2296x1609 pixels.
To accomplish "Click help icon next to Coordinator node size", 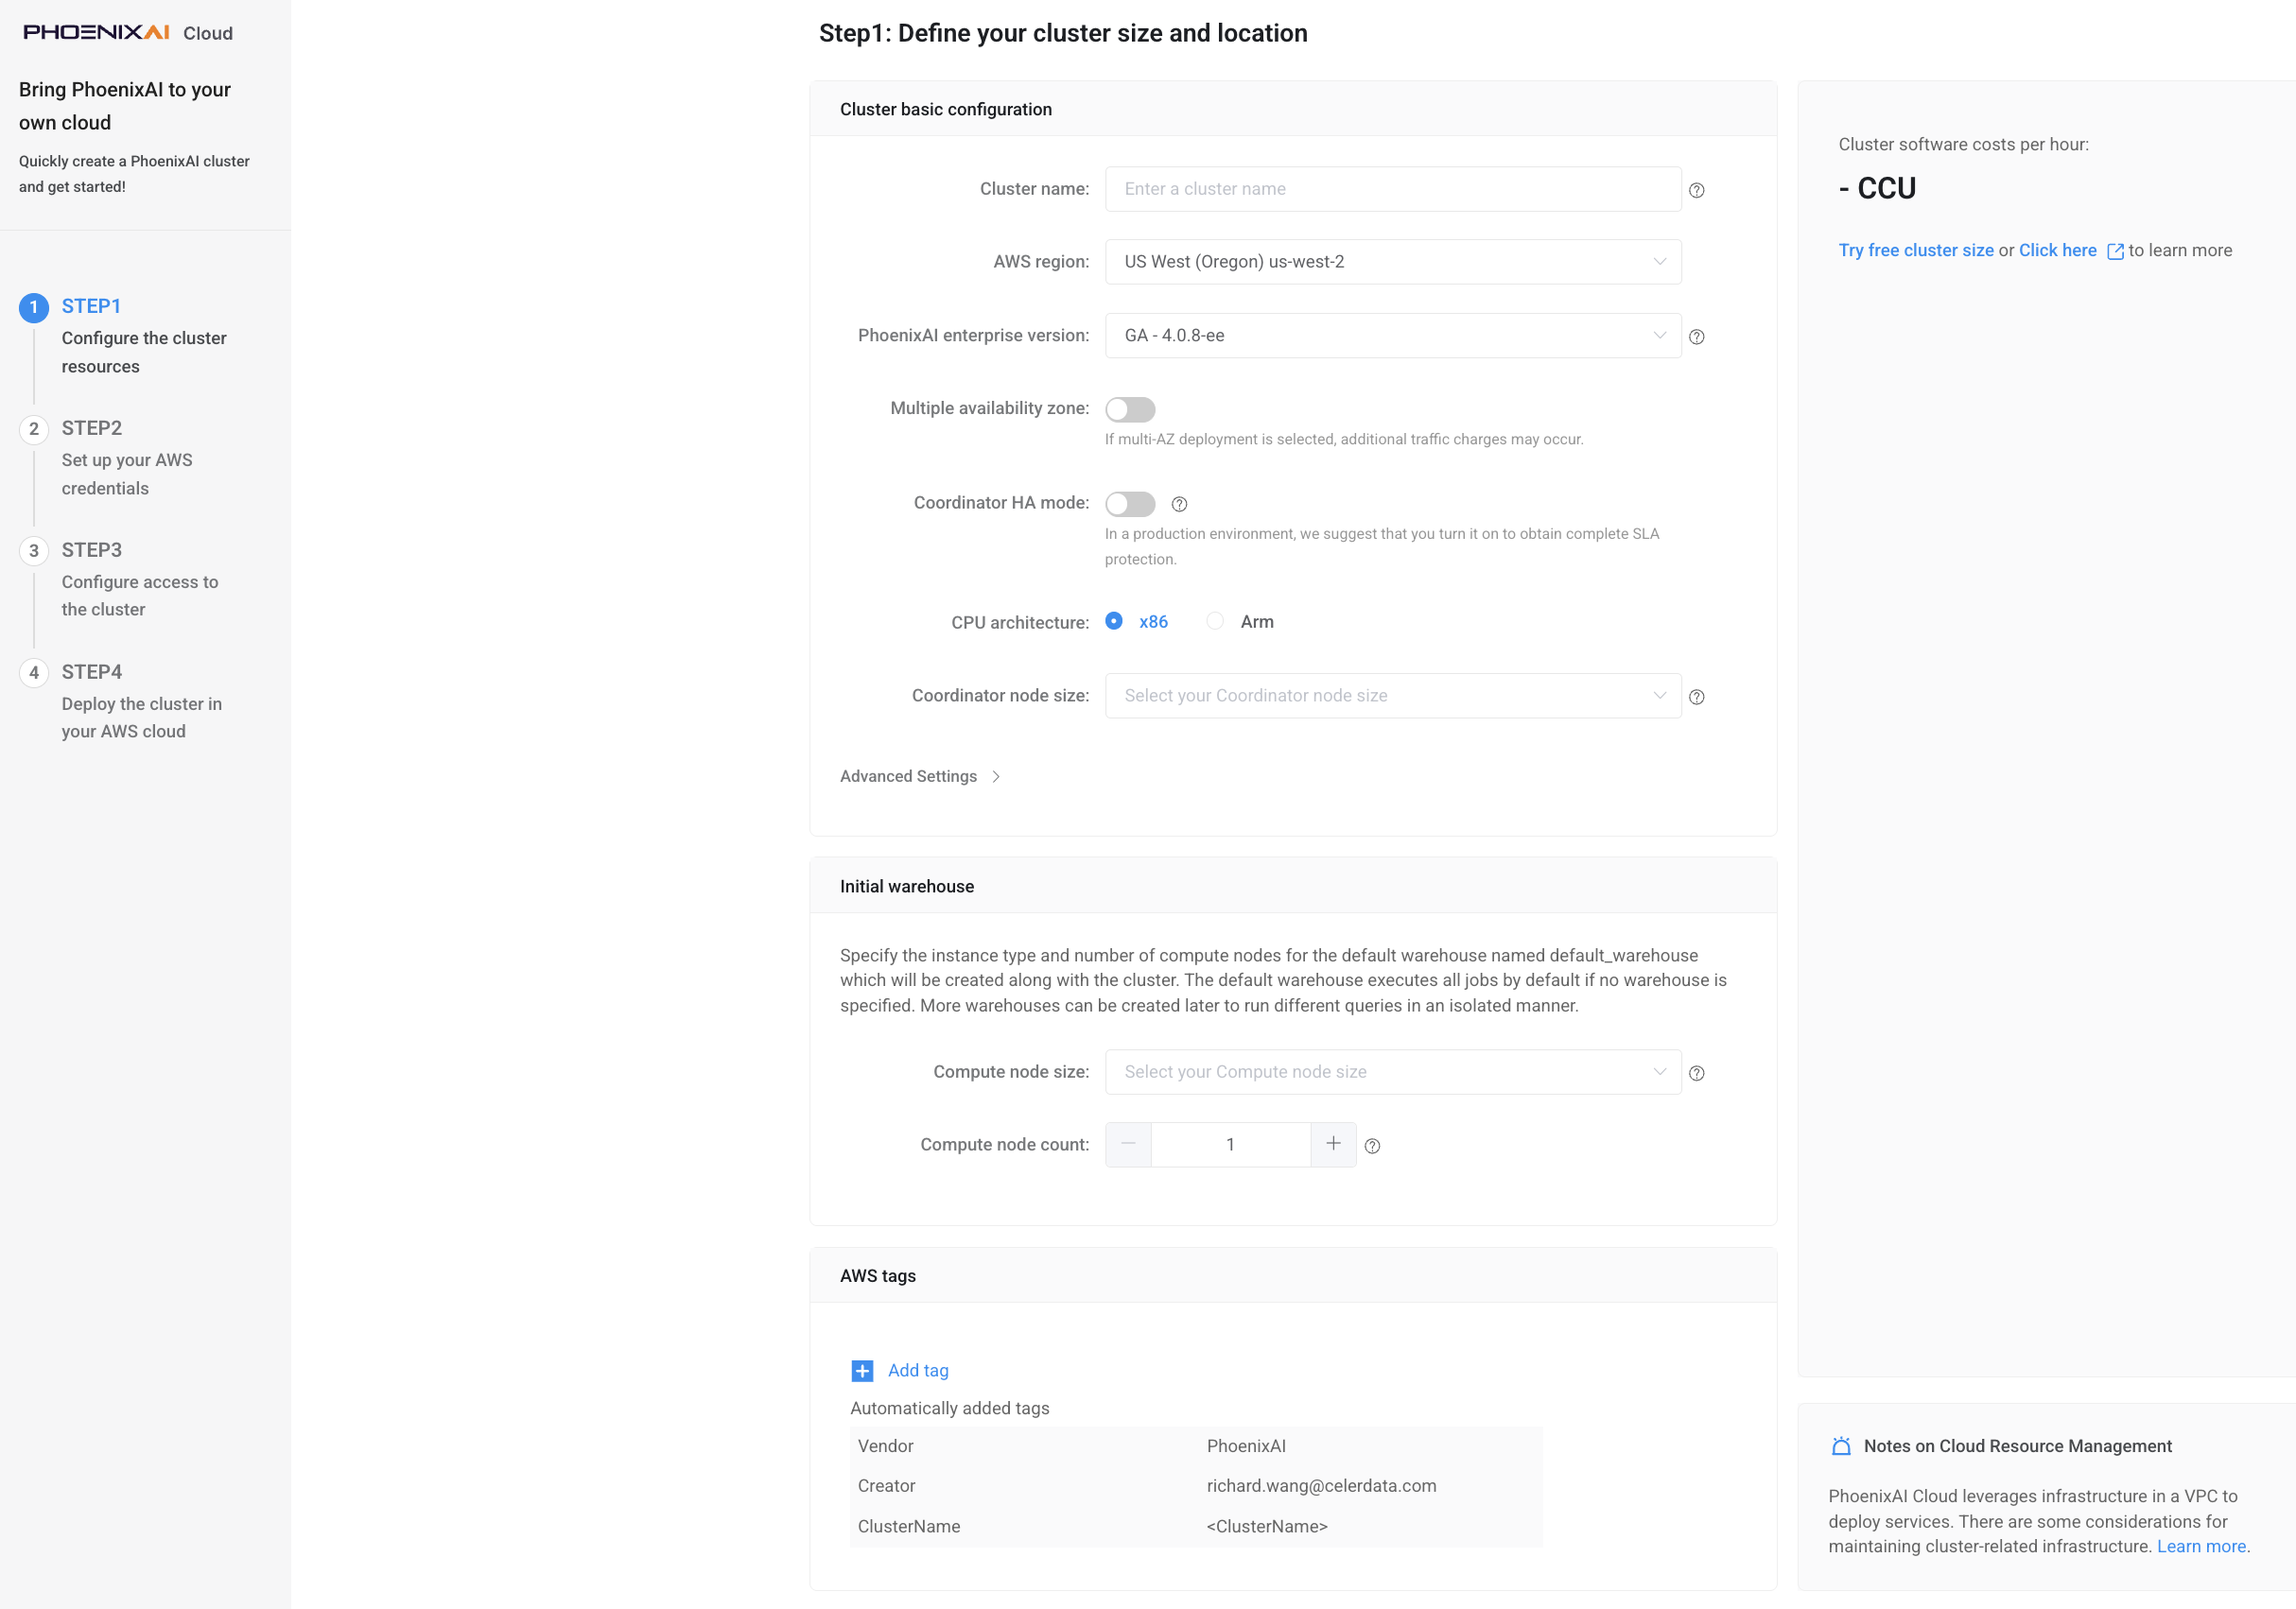I will pos(1696,697).
